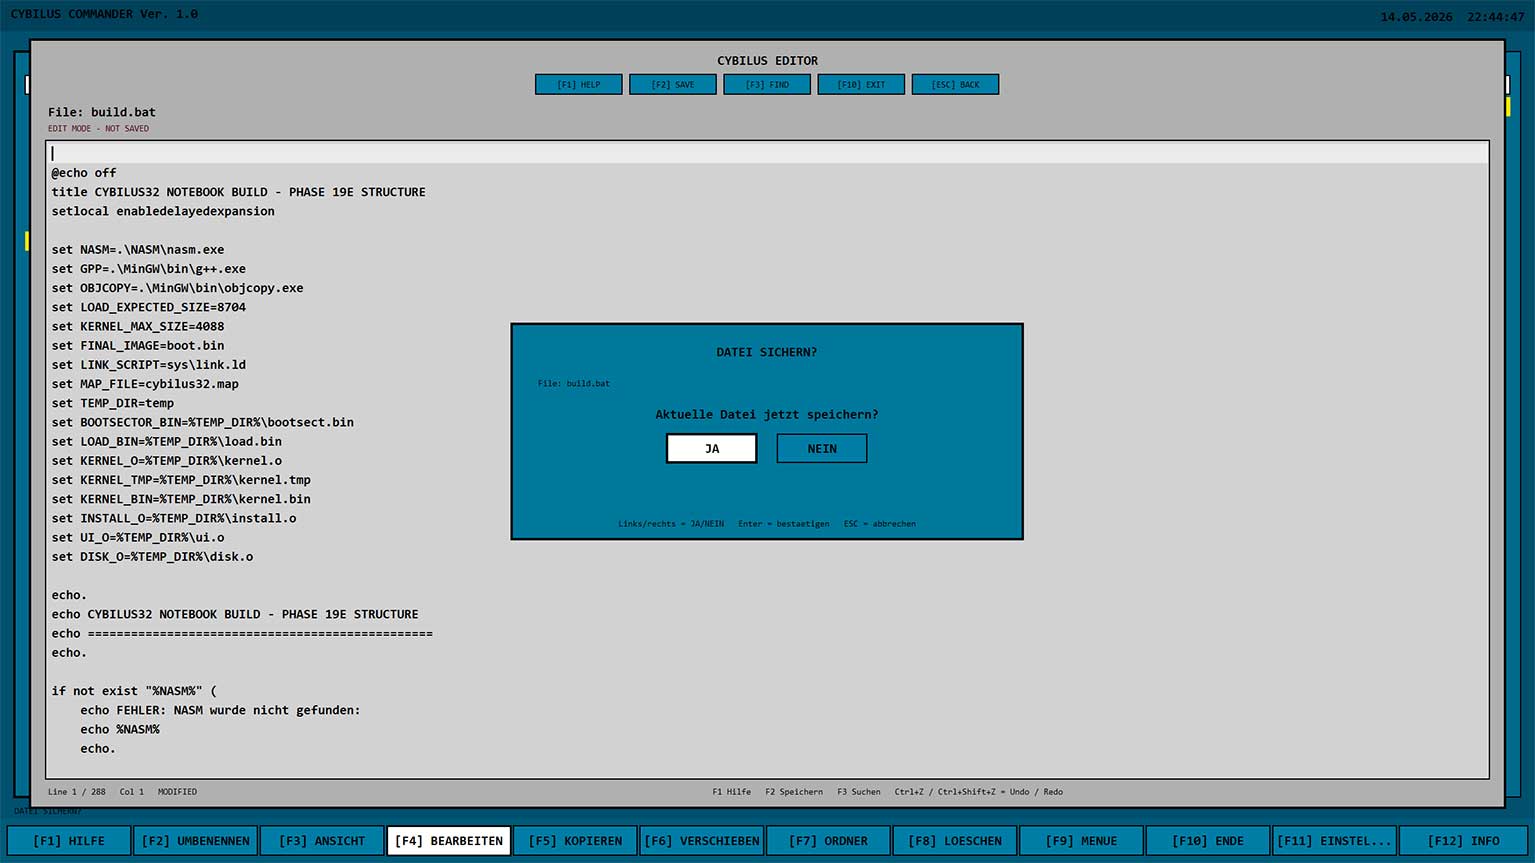
Task: Click the '@echo off' line
Action: pyautogui.click(x=84, y=173)
